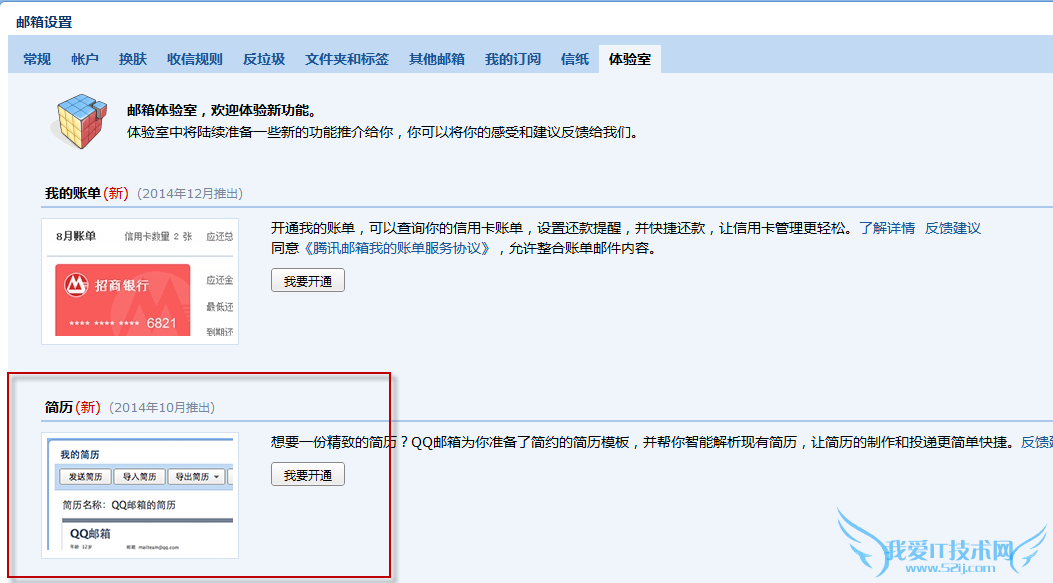Click the 我的账单 preview thumbnail

[140, 281]
